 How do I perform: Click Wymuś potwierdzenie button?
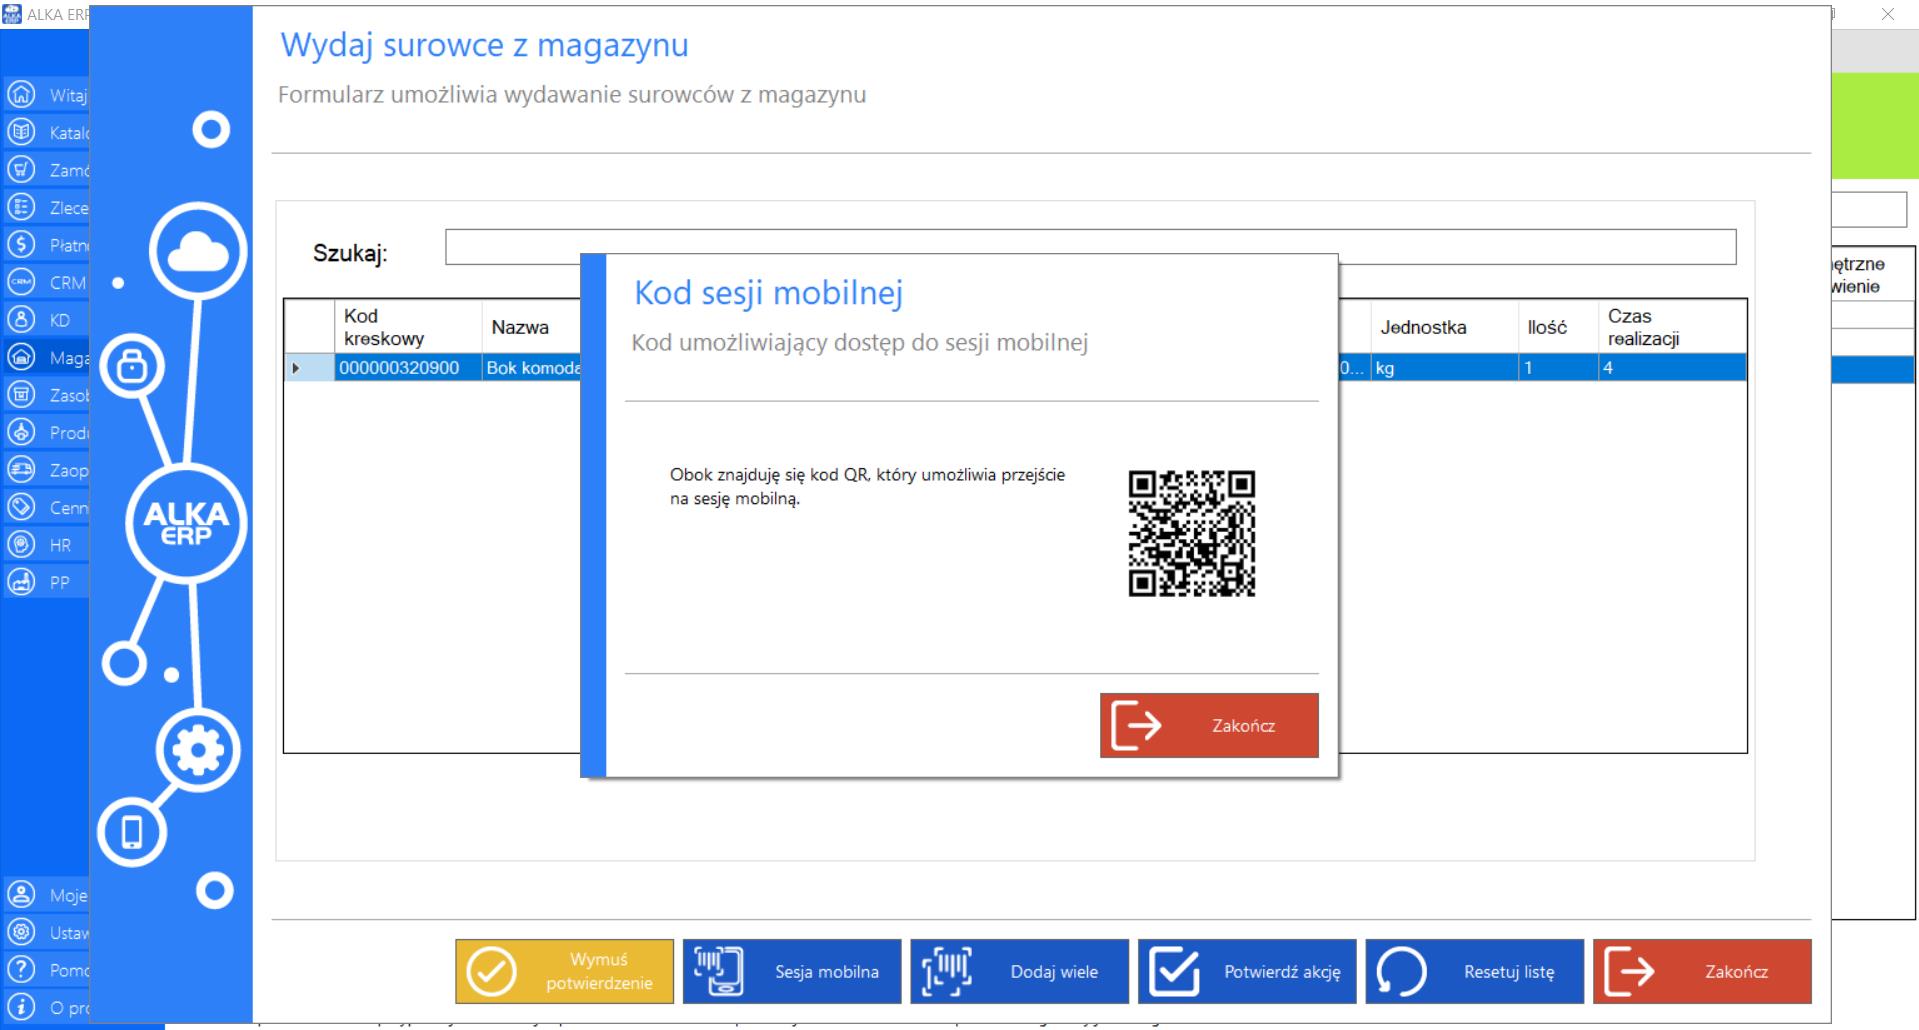tap(564, 971)
